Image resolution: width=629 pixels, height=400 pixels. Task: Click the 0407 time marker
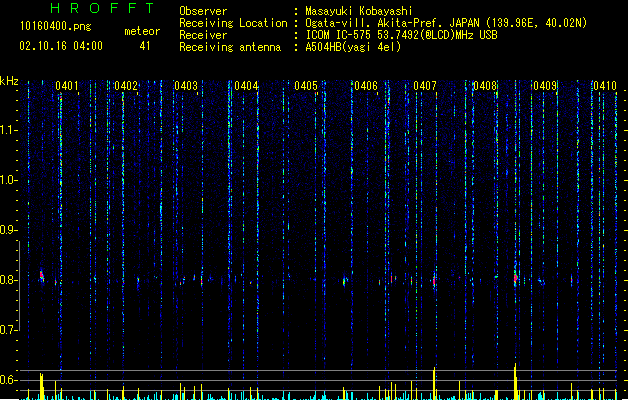[425, 86]
